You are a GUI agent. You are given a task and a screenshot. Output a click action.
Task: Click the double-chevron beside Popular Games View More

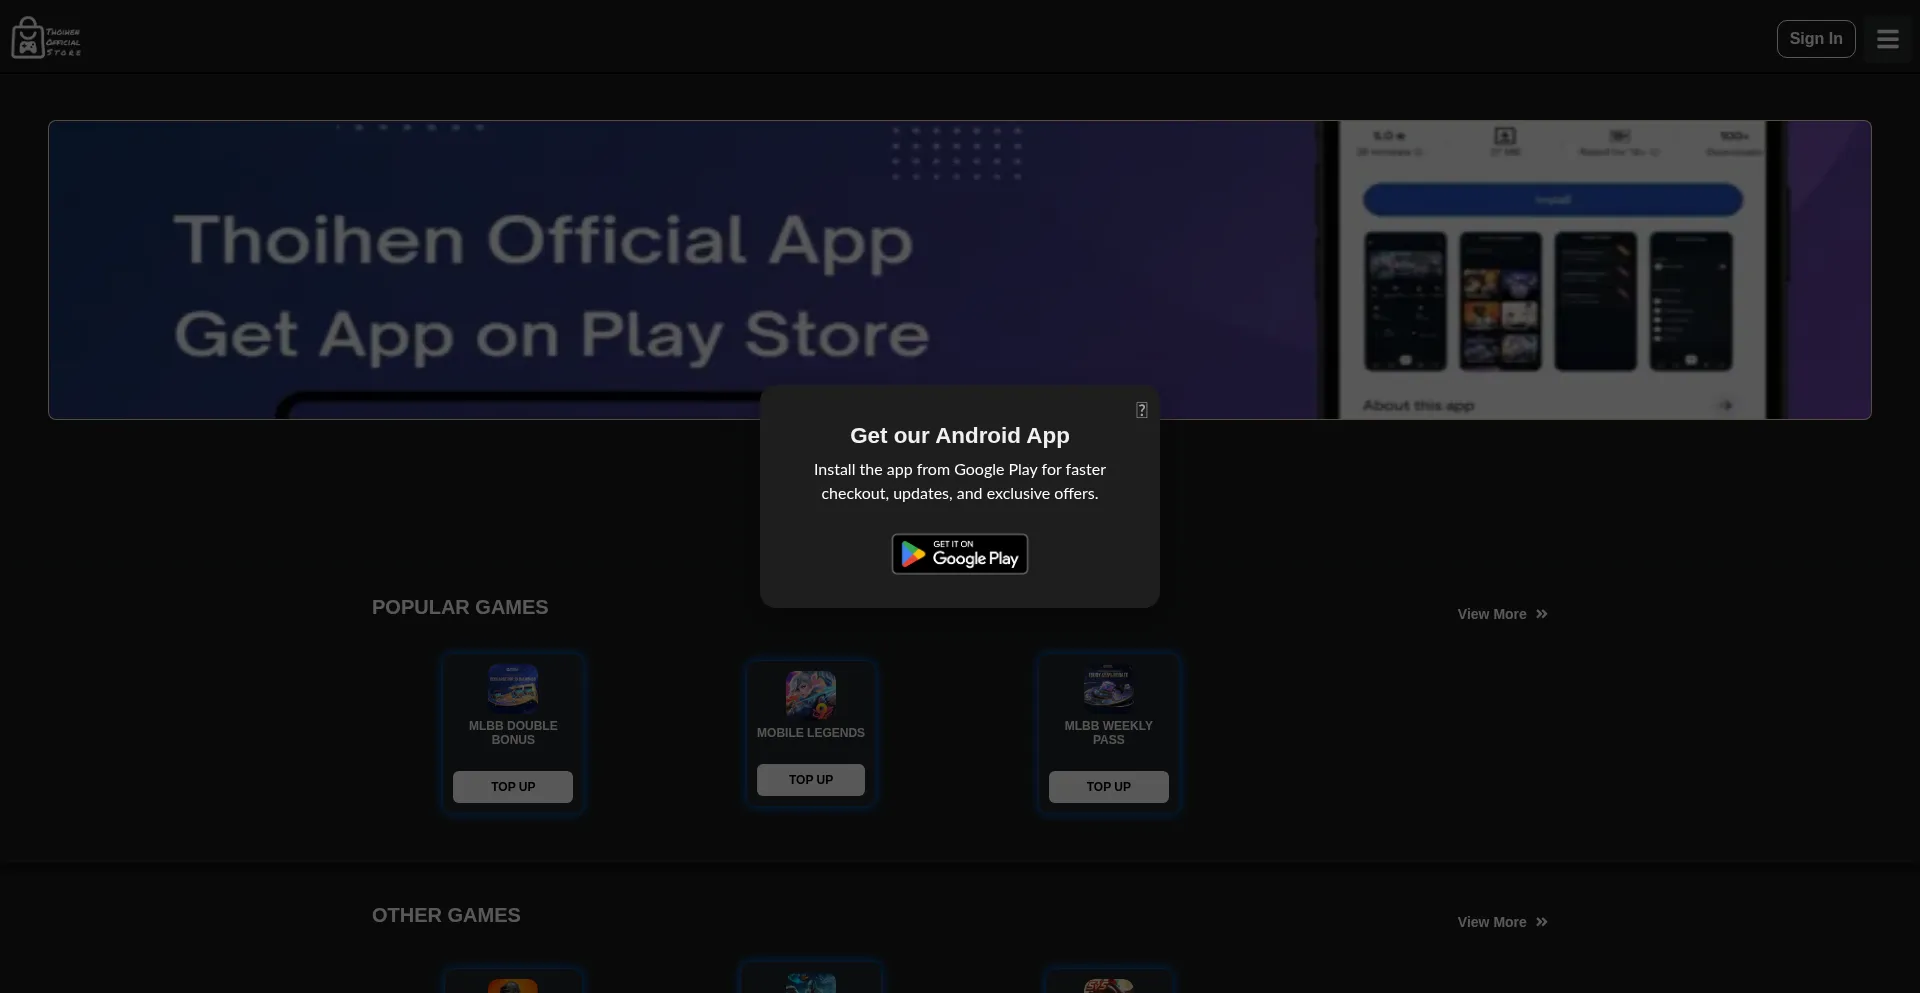point(1542,614)
